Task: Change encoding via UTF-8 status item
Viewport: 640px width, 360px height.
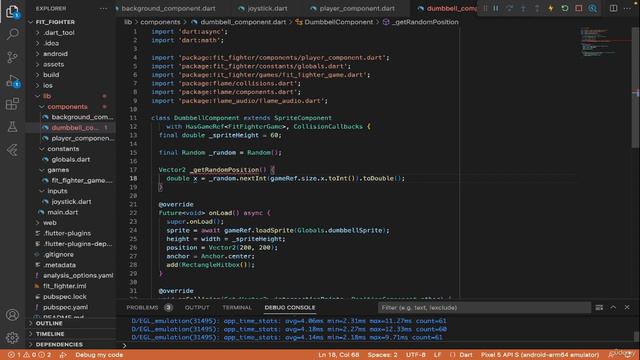Action: pos(416,355)
